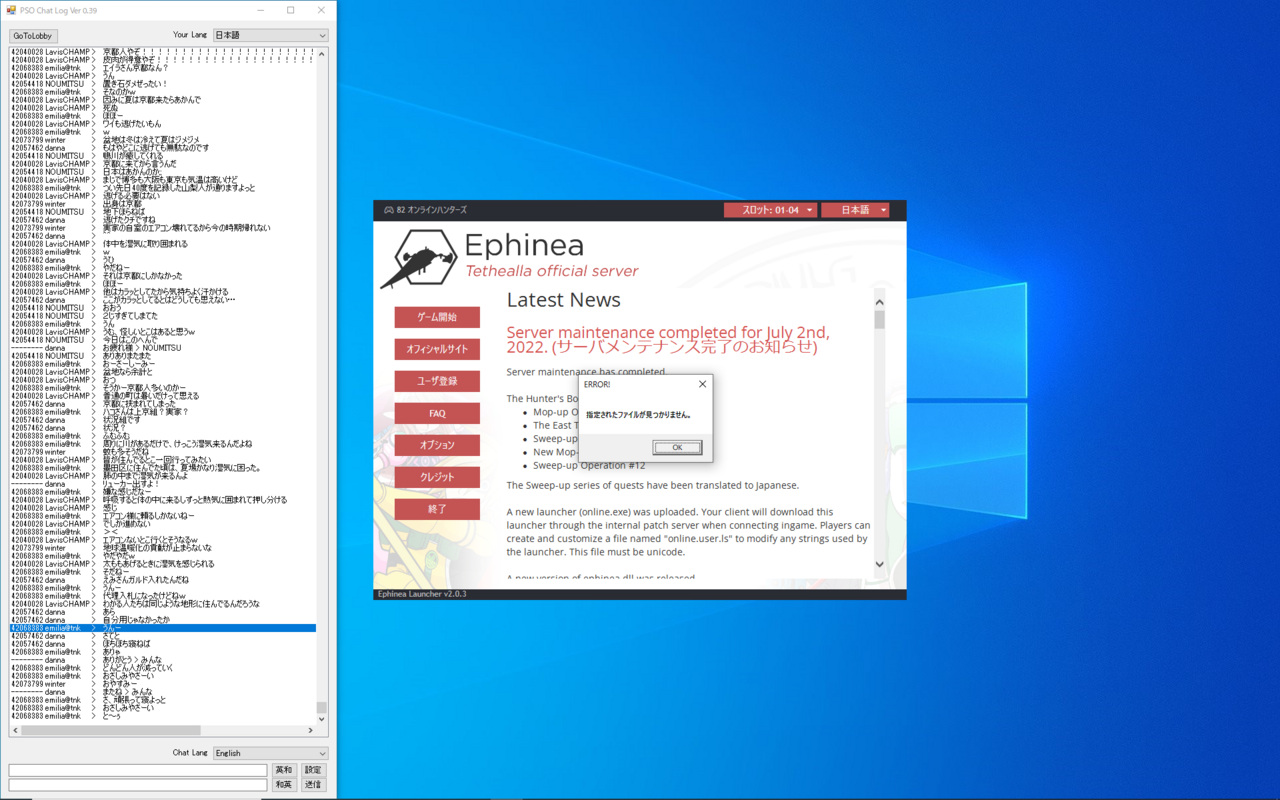Select ゲーム開始 in the Ephinea launcher

point(437,317)
